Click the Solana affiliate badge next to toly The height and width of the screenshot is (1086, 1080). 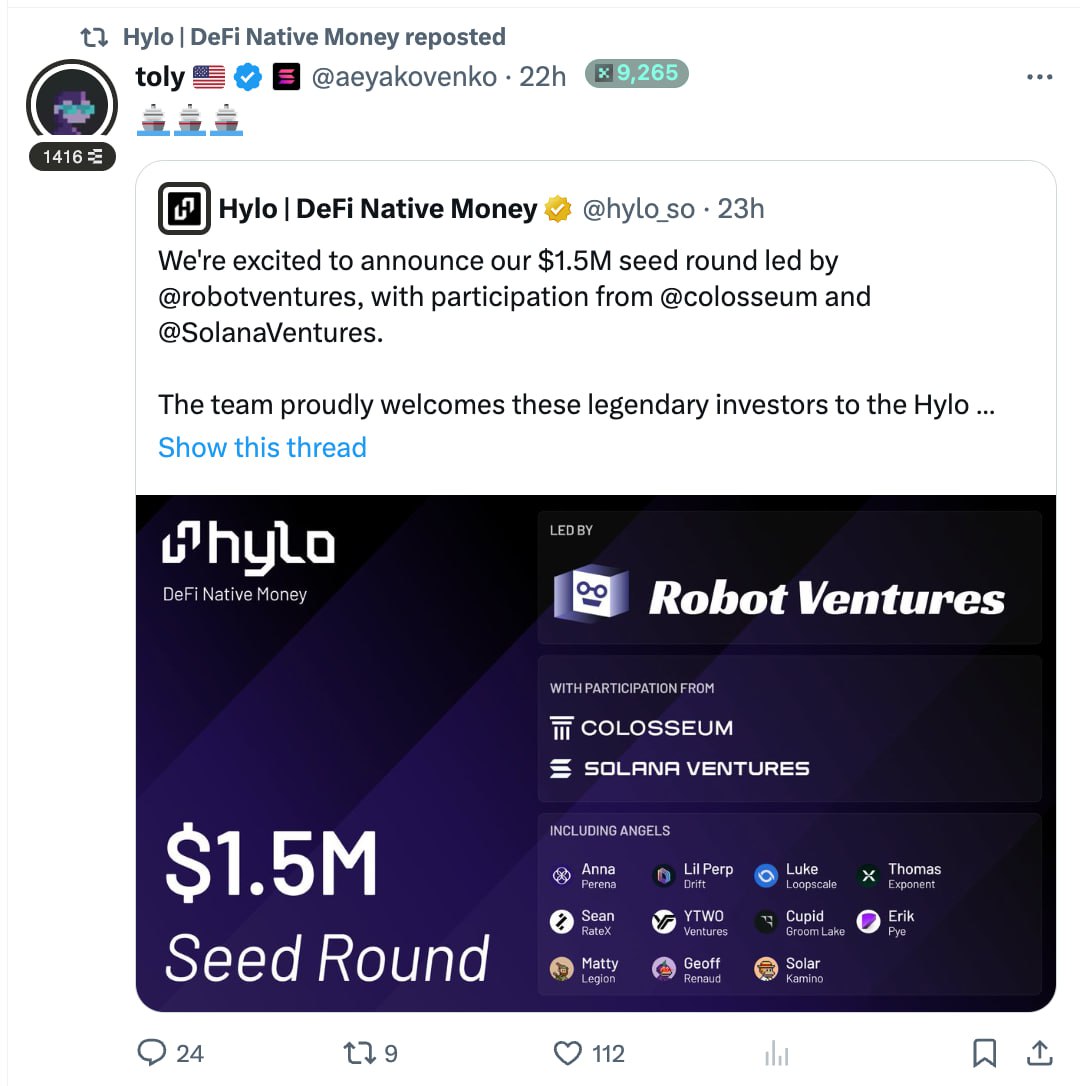(286, 77)
